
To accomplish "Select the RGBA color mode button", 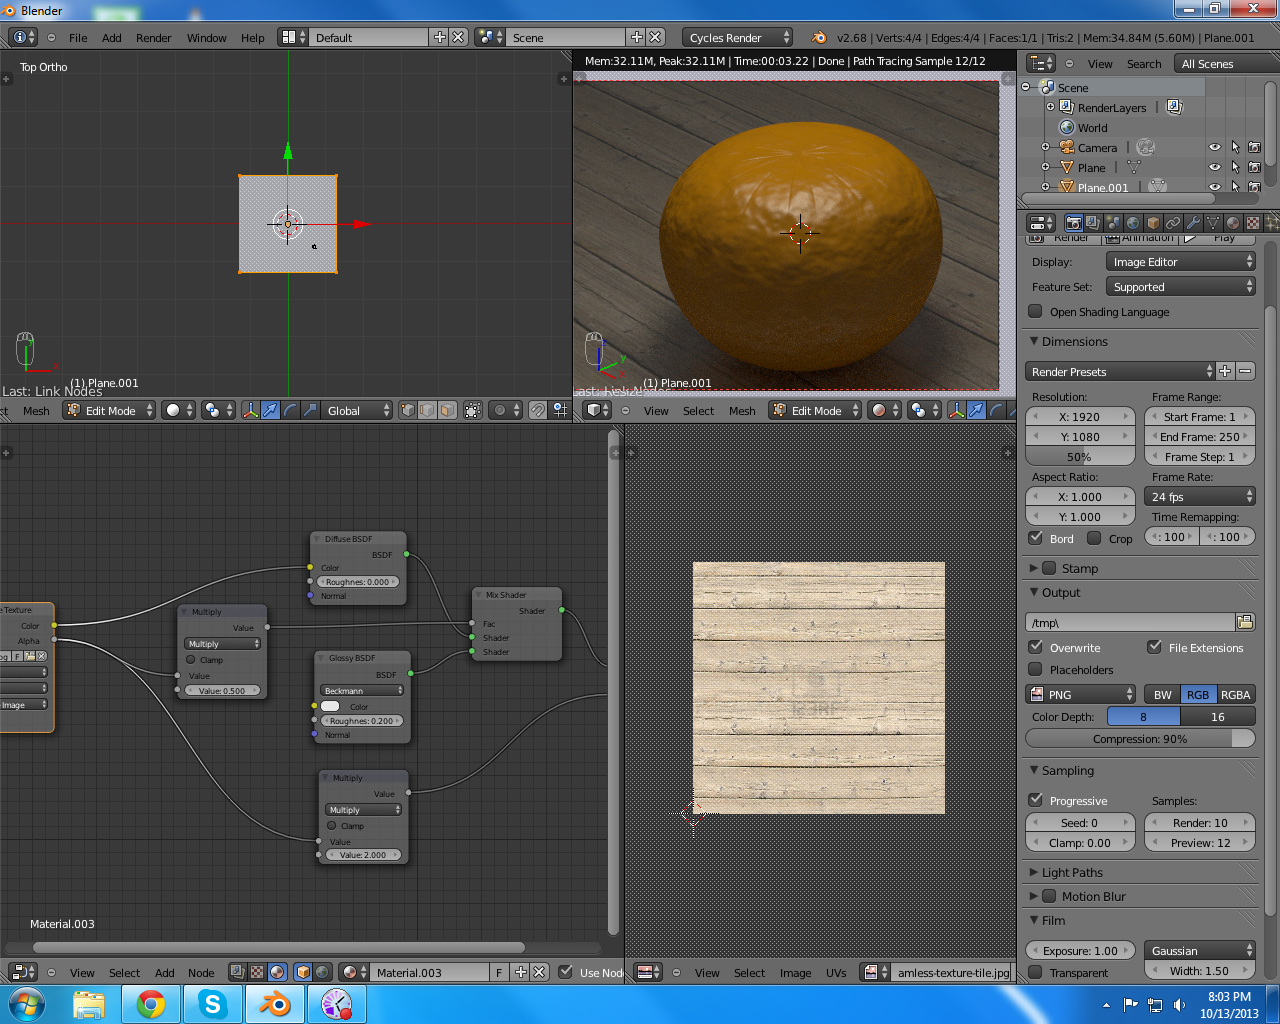I will [x=1235, y=694].
